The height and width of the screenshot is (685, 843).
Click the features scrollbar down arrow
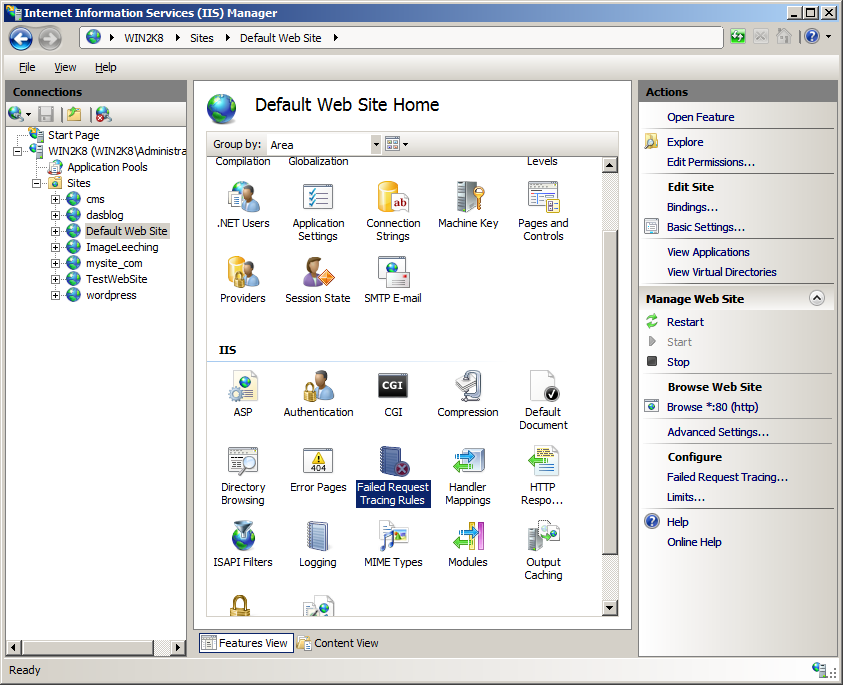[x=609, y=607]
